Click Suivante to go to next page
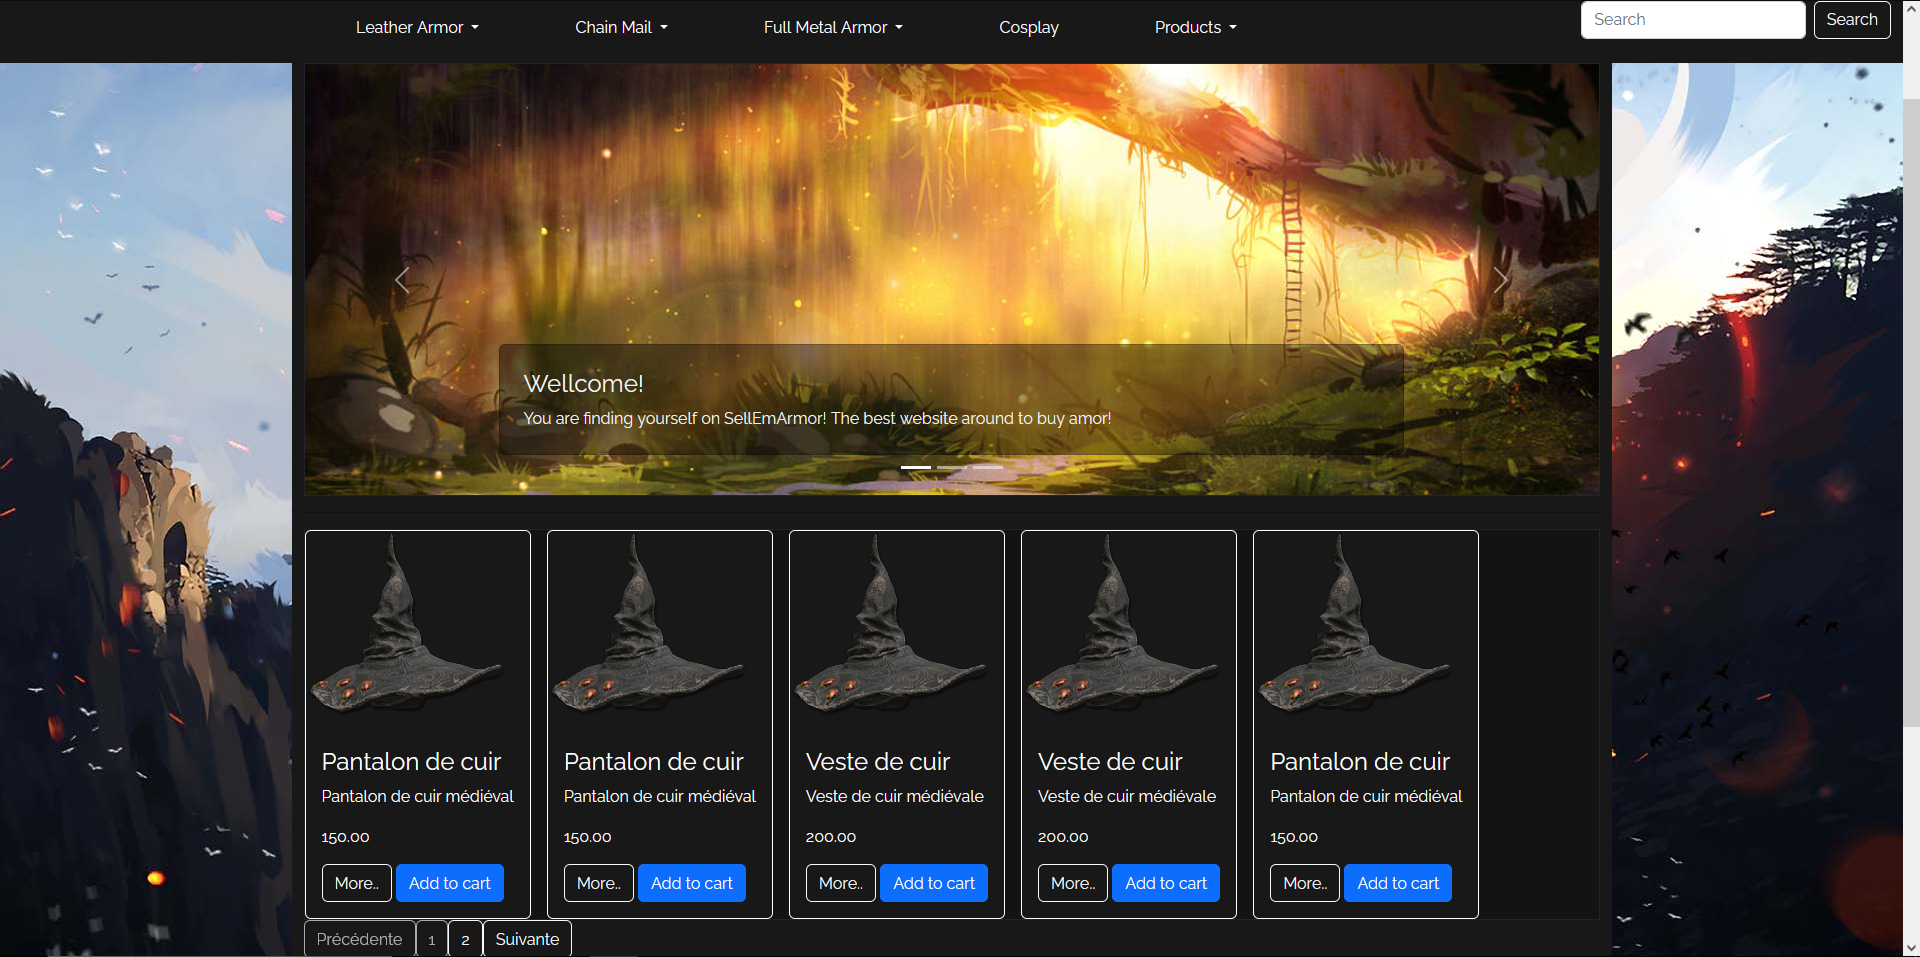The image size is (1920, 957). tap(527, 939)
